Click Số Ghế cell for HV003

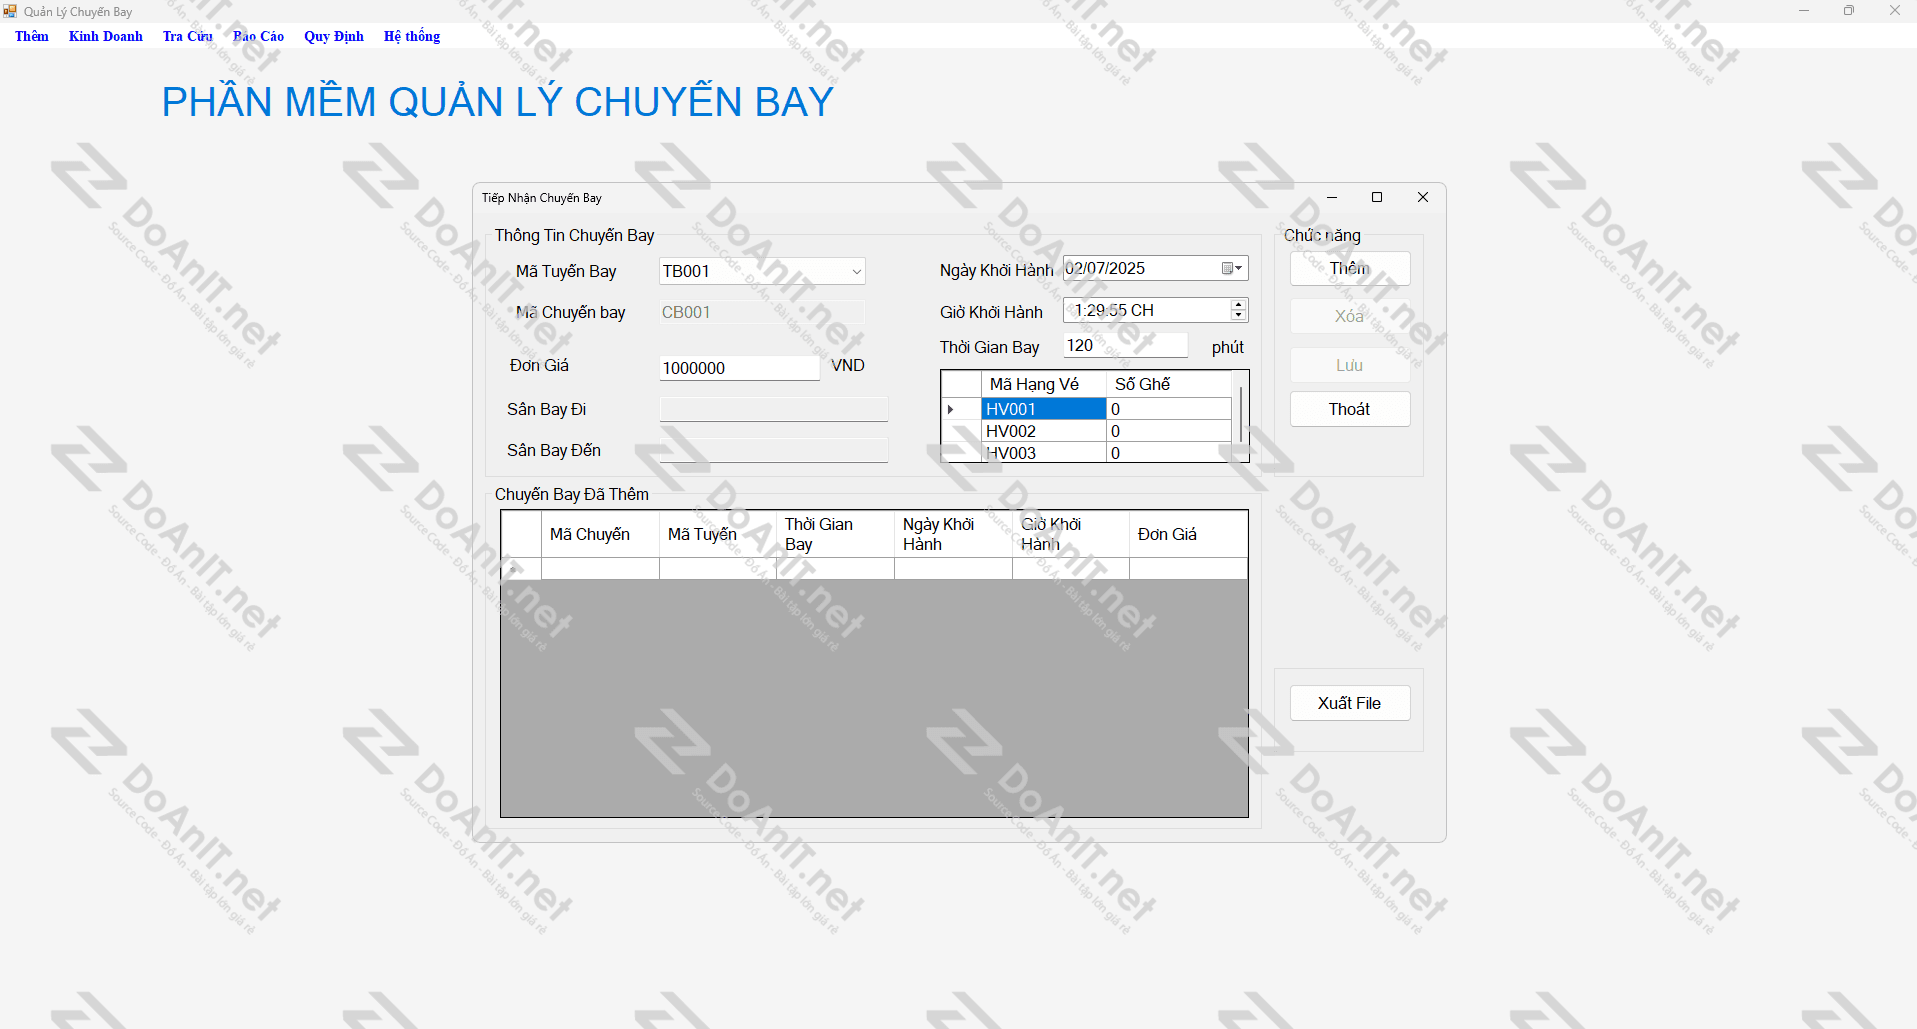1168,453
